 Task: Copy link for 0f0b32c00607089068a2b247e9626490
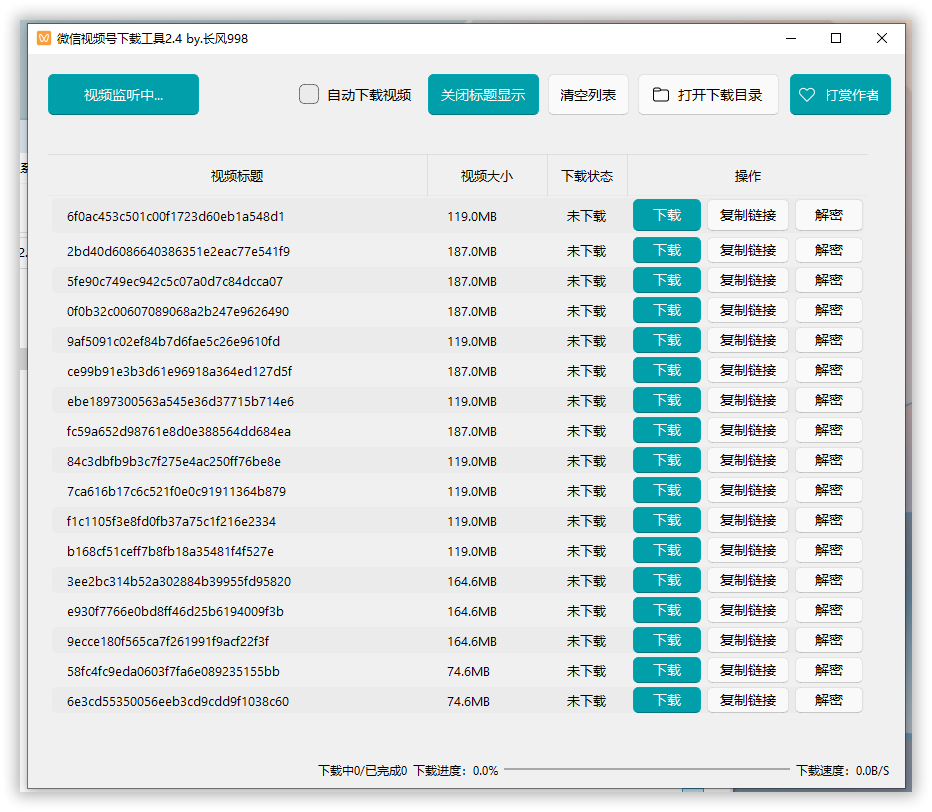click(748, 310)
